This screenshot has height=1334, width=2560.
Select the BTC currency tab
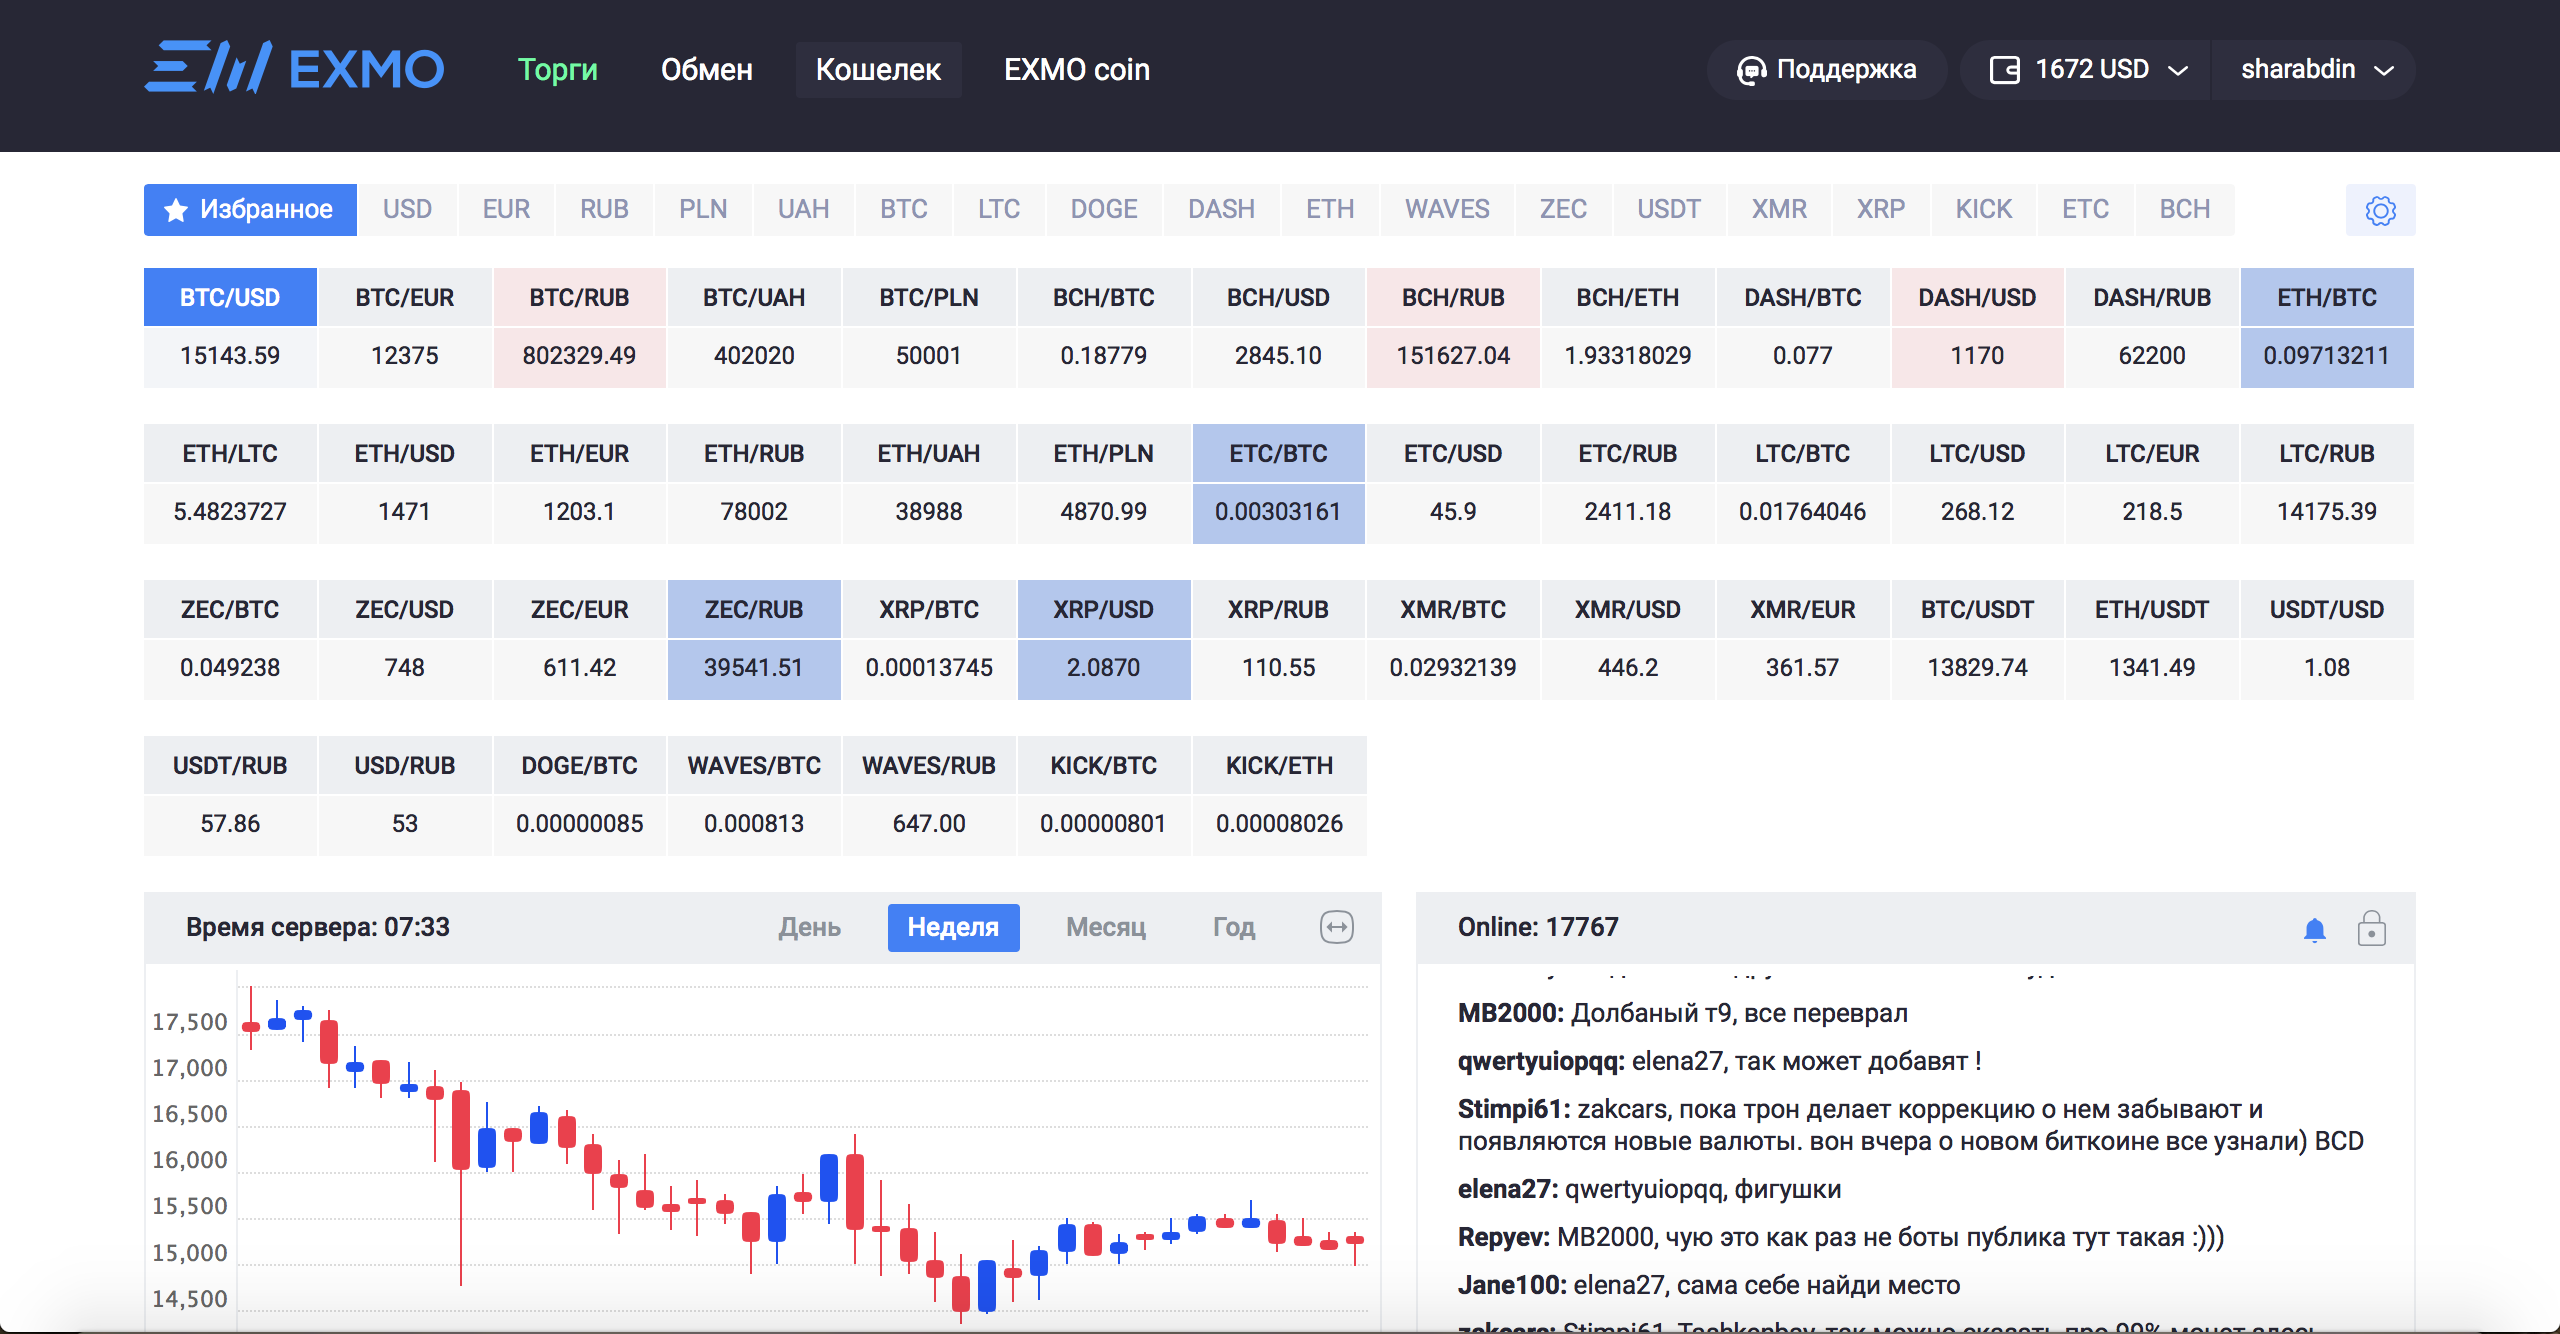click(x=903, y=210)
